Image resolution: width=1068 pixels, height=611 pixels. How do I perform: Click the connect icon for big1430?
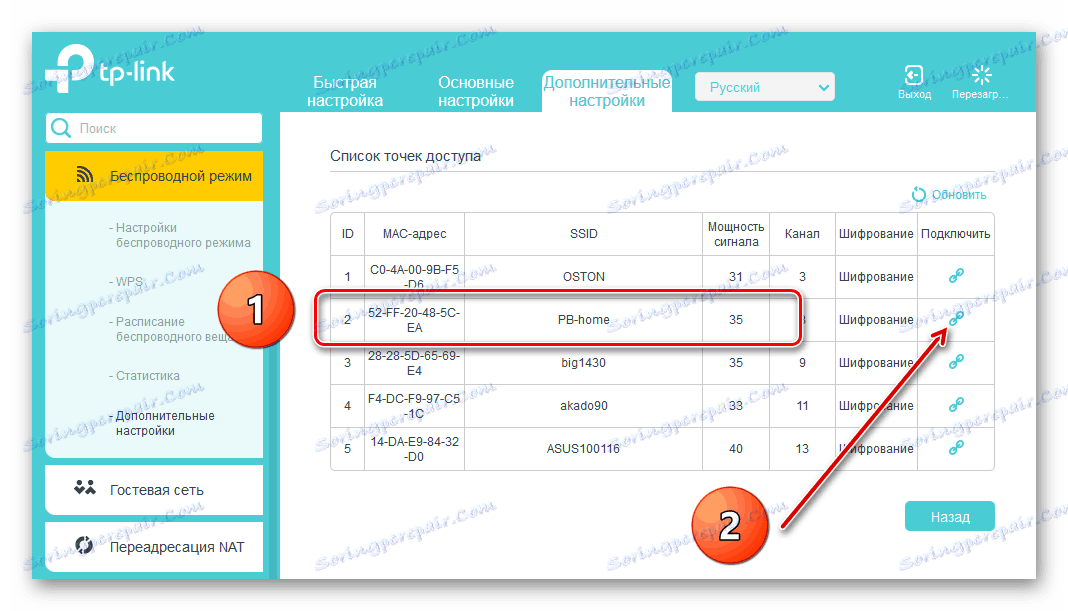[x=956, y=362]
